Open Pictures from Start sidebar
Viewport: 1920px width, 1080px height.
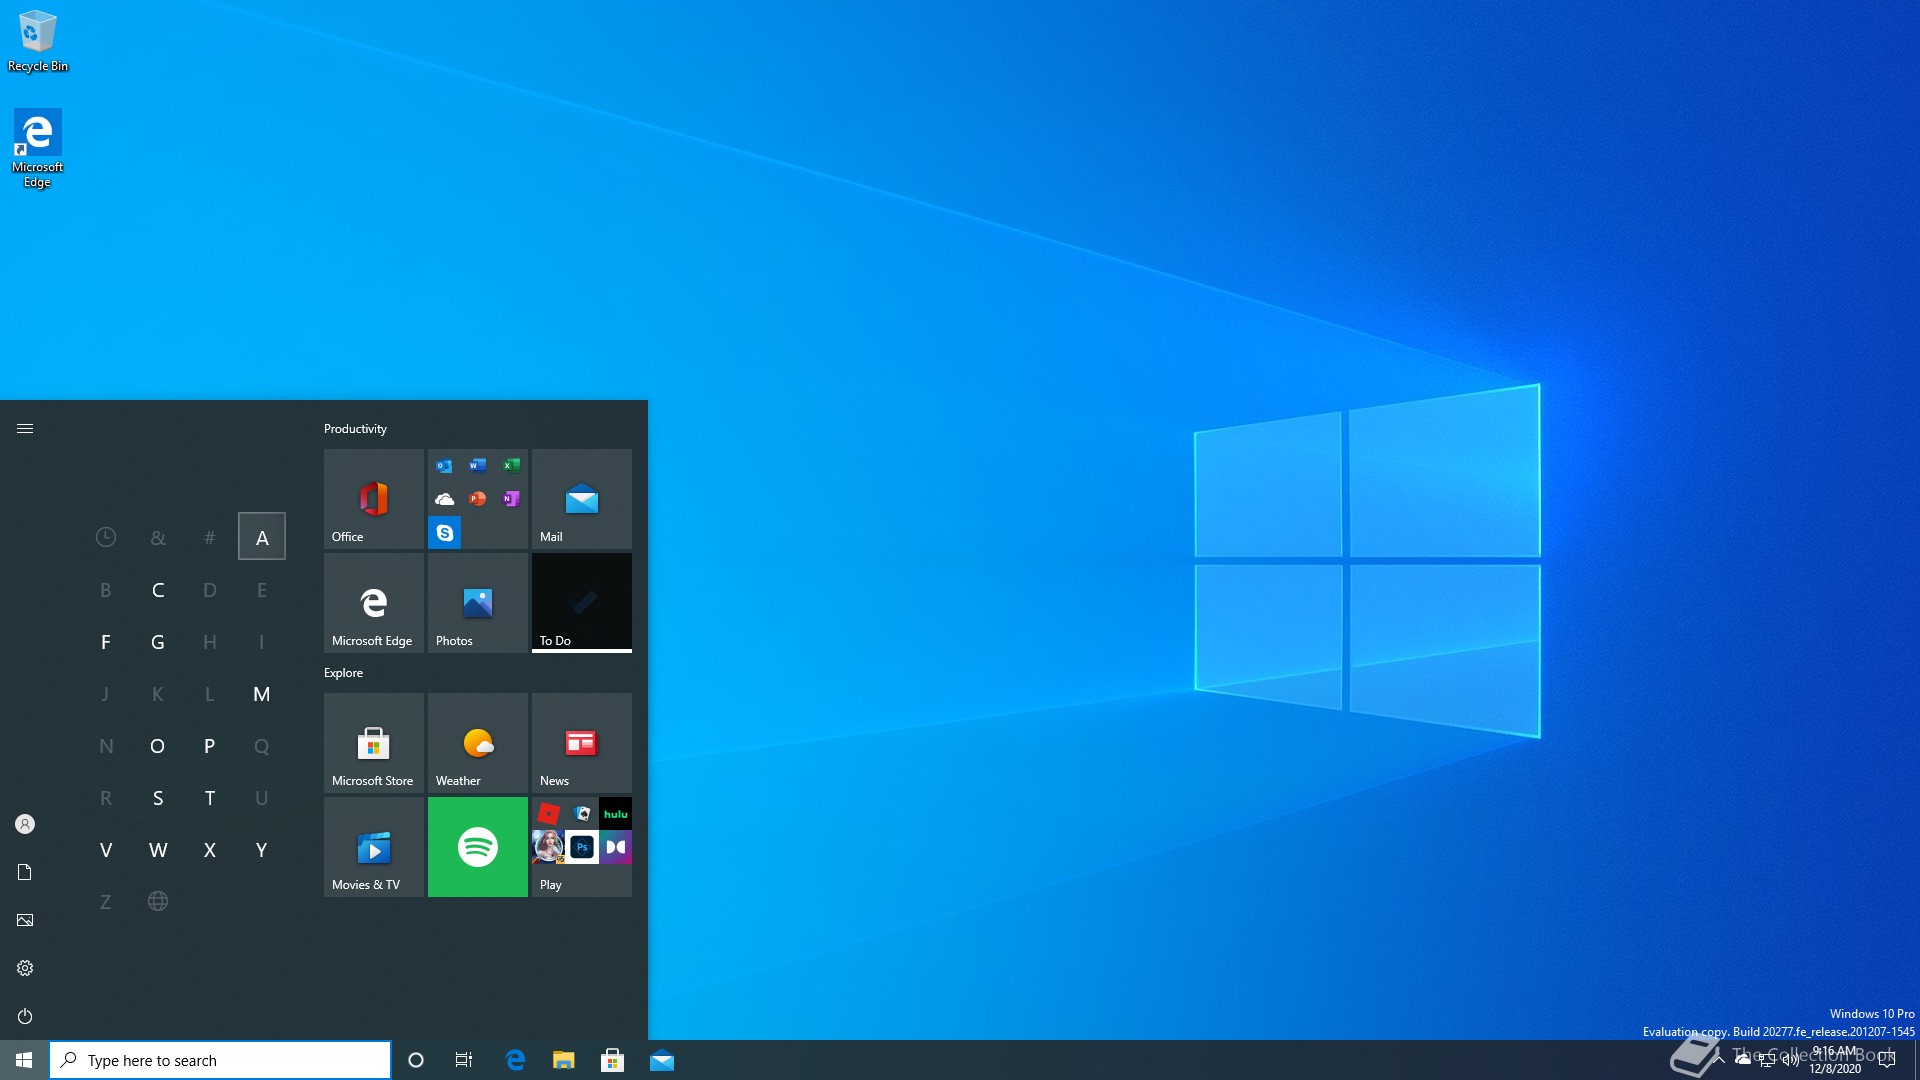point(25,920)
